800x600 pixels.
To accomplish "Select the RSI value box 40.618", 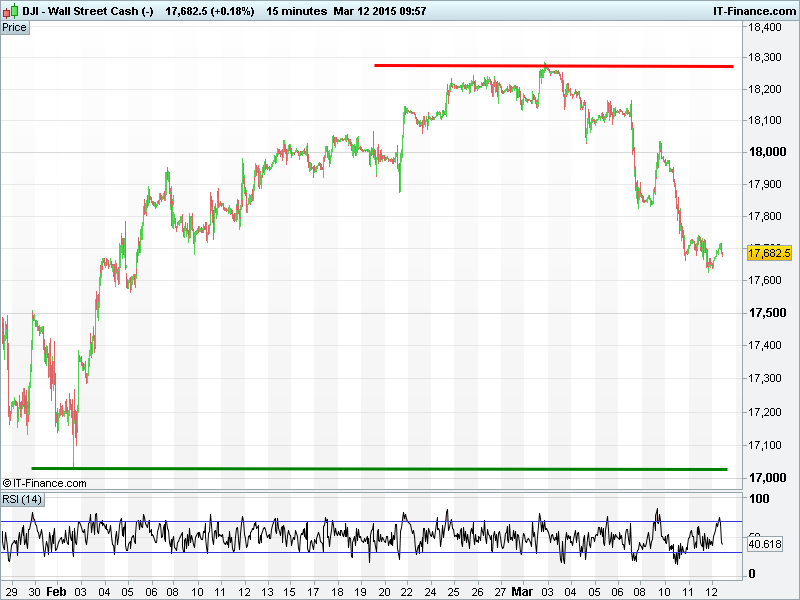I will [765, 544].
